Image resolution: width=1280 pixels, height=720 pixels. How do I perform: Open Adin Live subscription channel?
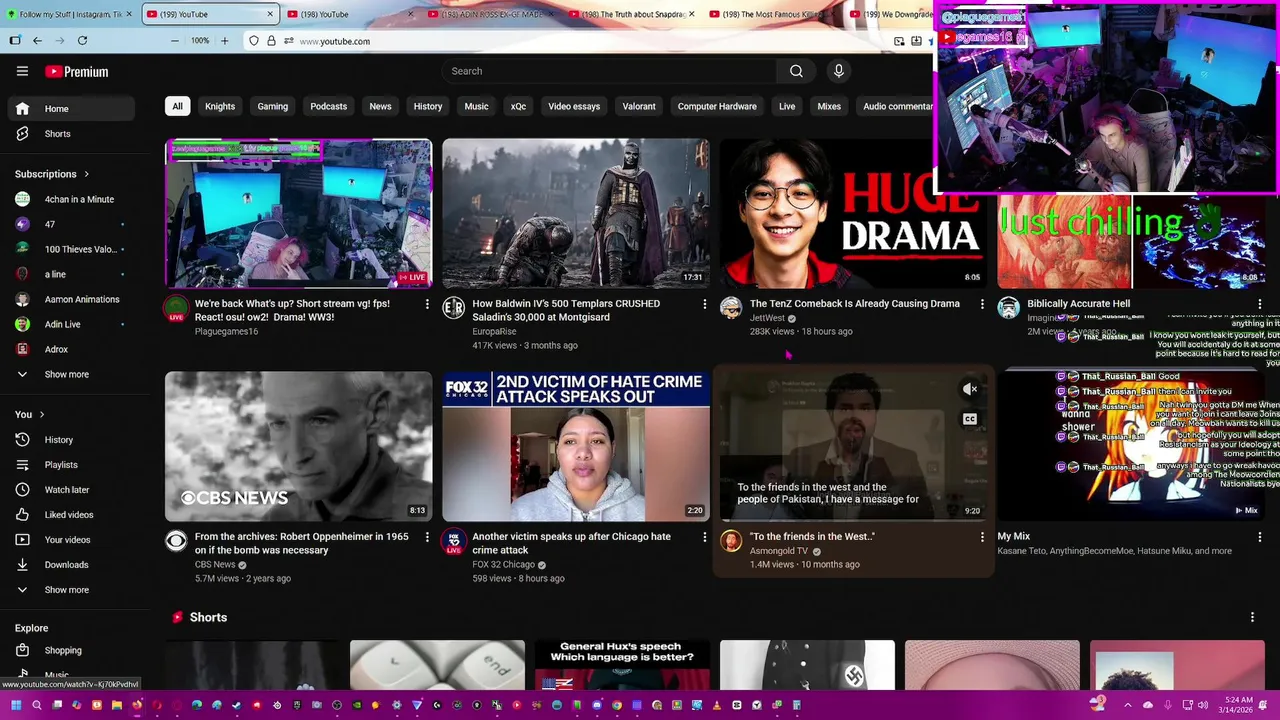[x=71, y=324]
